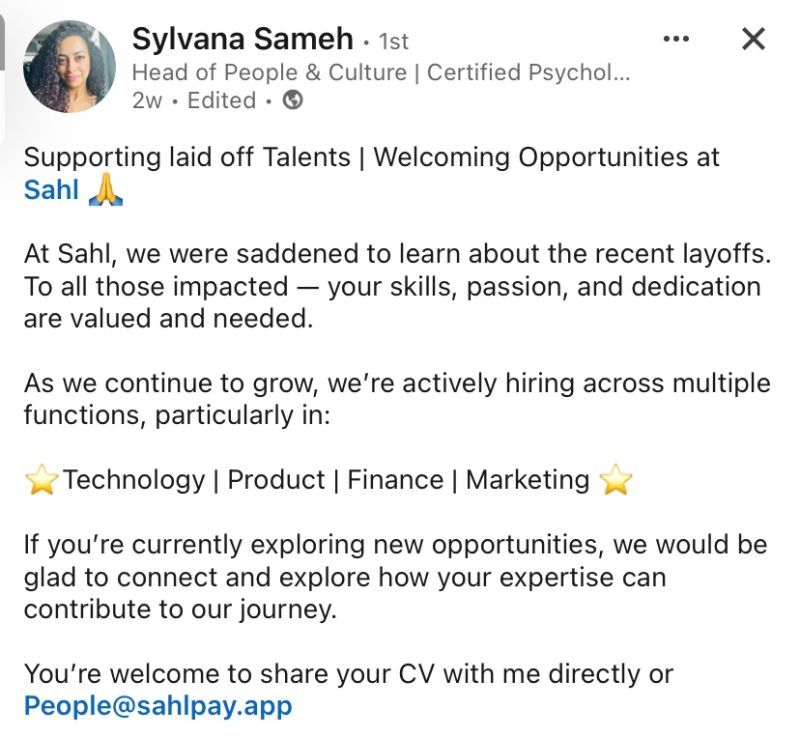This screenshot has height=737, width=800.
Task: Follow the blue Sahl company mention
Action: tap(51, 190)
